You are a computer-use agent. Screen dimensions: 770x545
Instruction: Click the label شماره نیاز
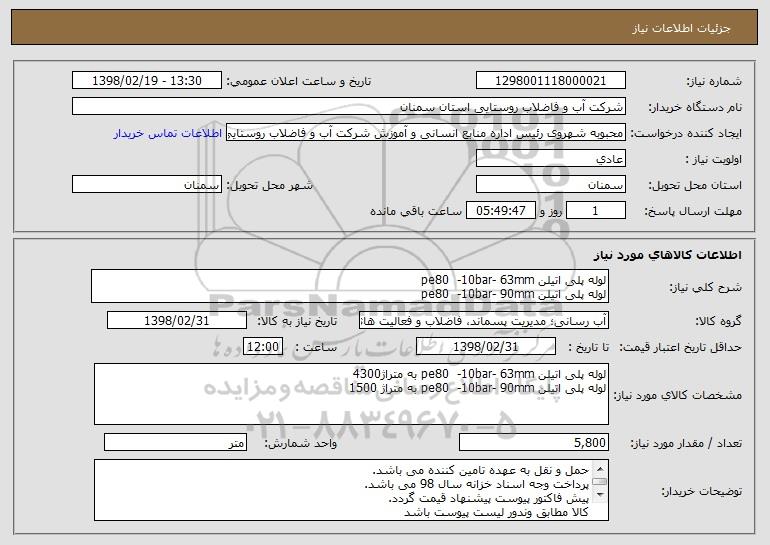pyautogui.click(x=714, y=82)
